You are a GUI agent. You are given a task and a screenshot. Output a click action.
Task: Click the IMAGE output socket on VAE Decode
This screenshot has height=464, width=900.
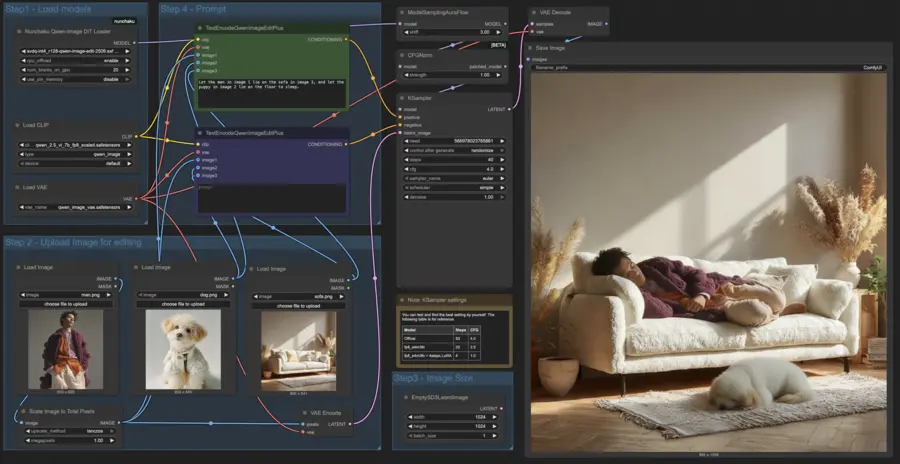(607, 24)
